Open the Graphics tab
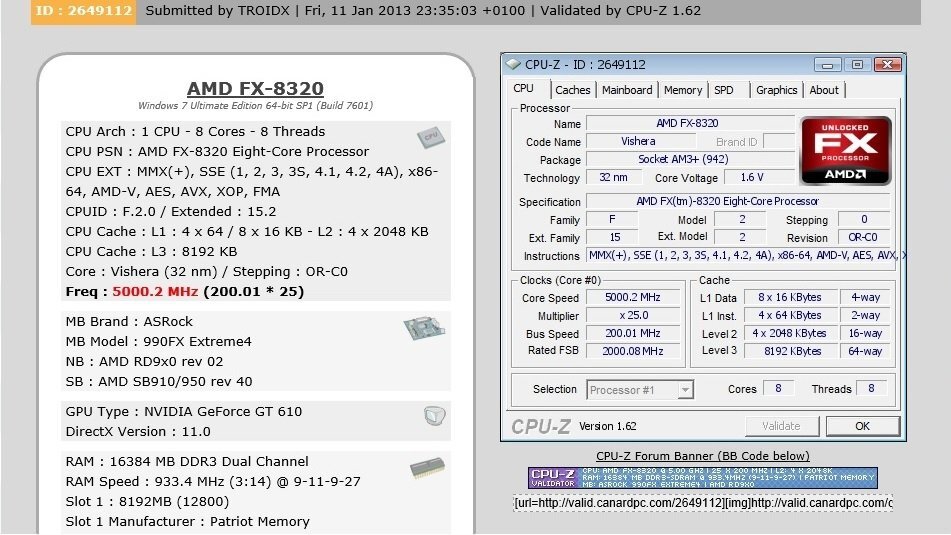 click(776, 90)
